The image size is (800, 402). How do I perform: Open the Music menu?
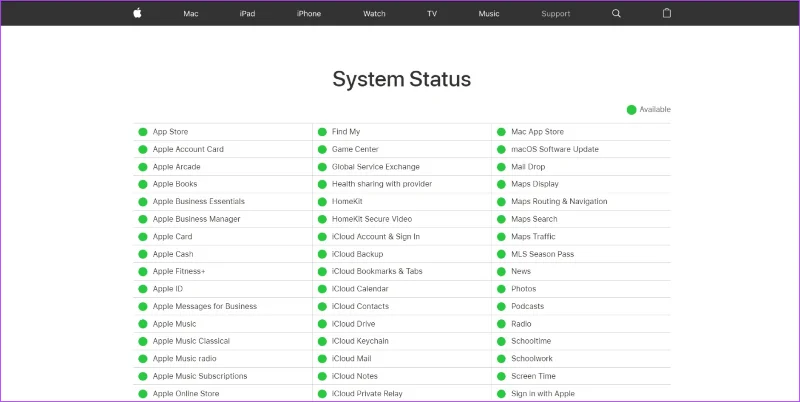coord(489,14)
